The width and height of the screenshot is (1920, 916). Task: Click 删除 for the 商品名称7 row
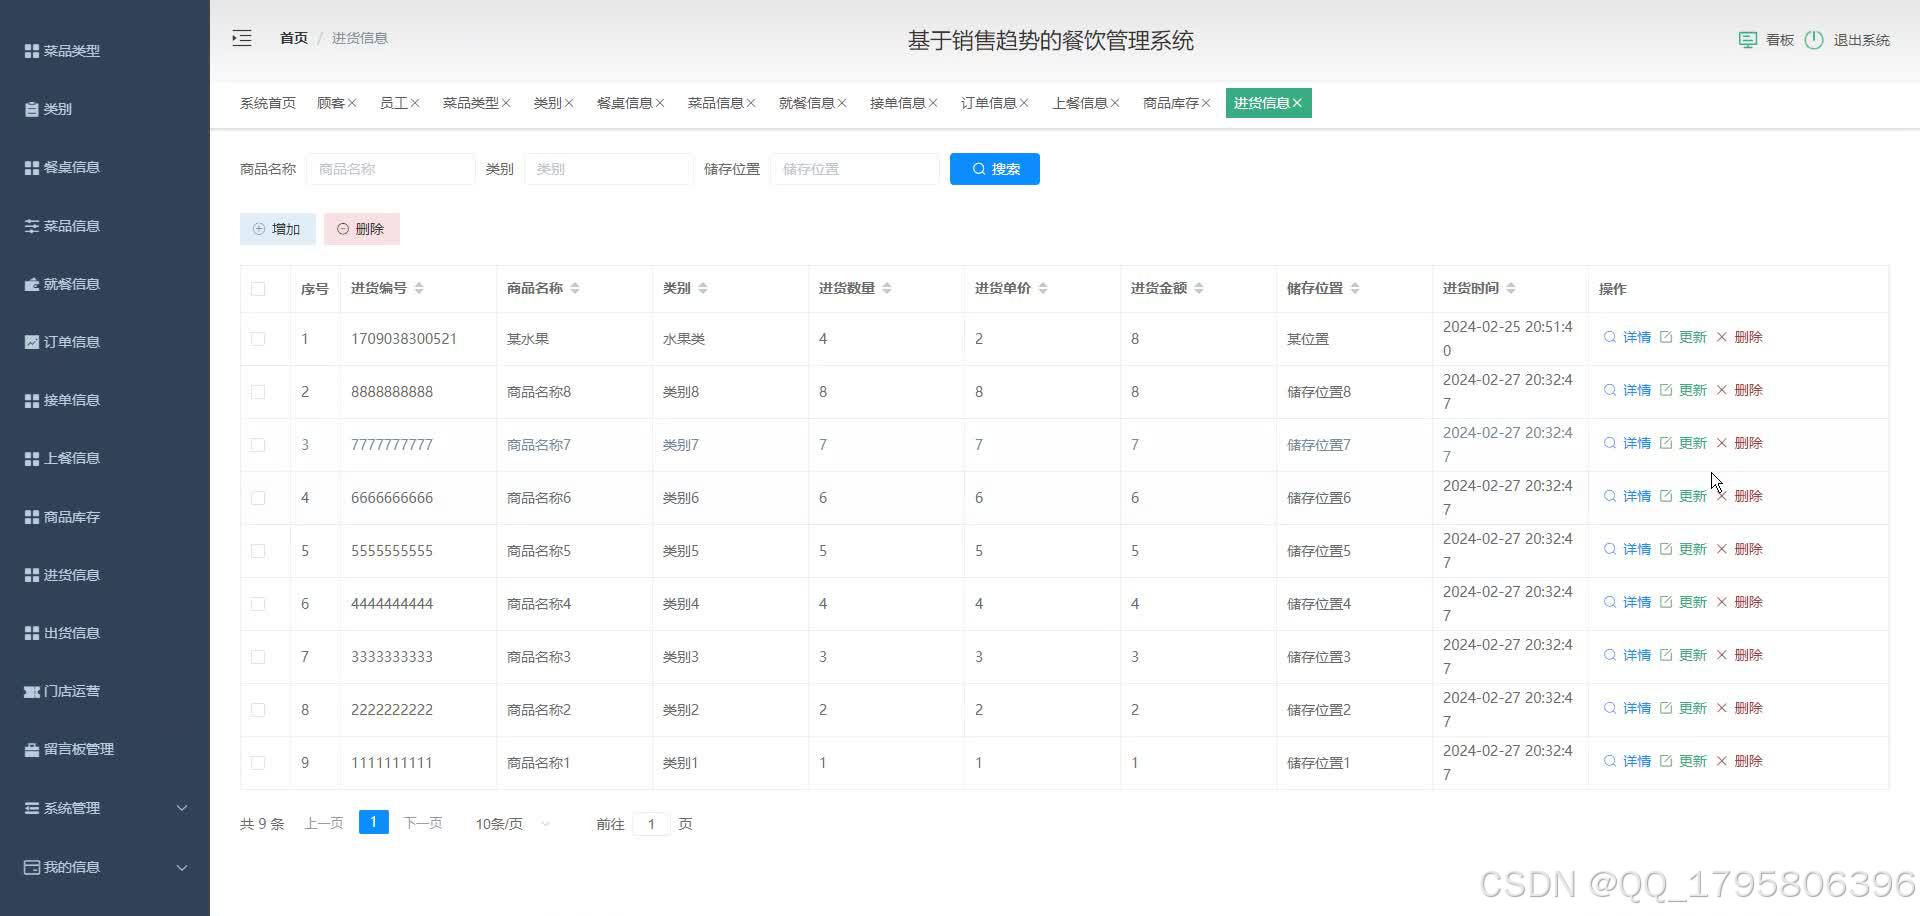click(x=1740, y=443)
